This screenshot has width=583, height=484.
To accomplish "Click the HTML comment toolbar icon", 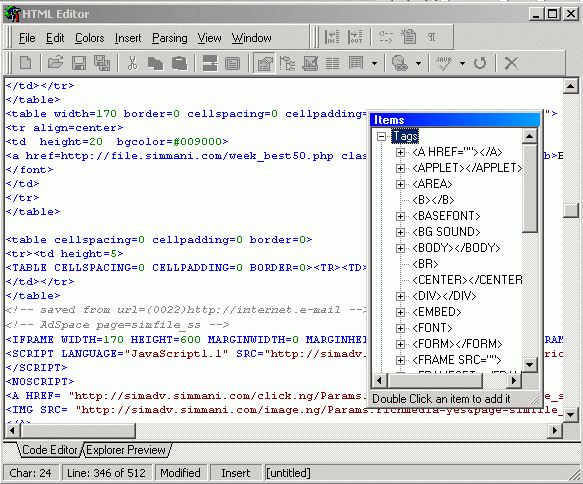I will (386, 37).
